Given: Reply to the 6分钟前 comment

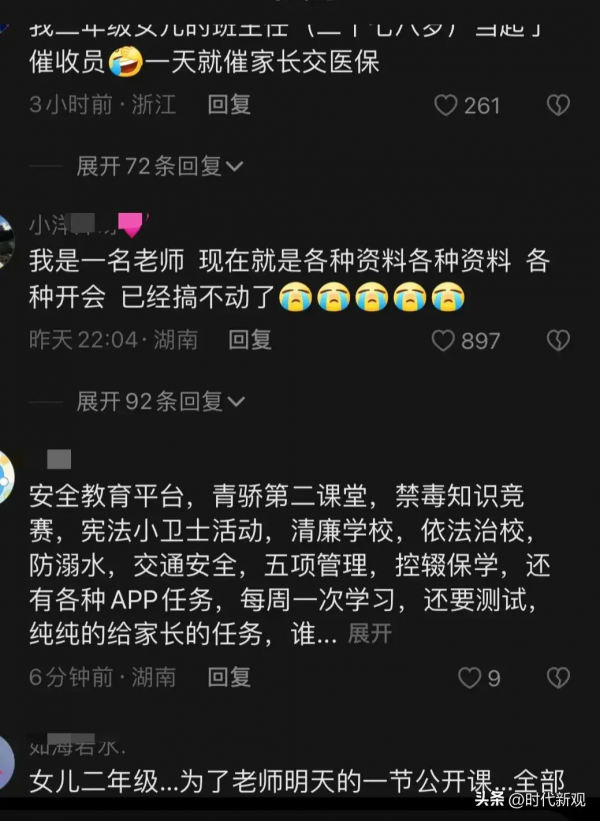Looking at the screenshot, I should [x=229, y=677].
